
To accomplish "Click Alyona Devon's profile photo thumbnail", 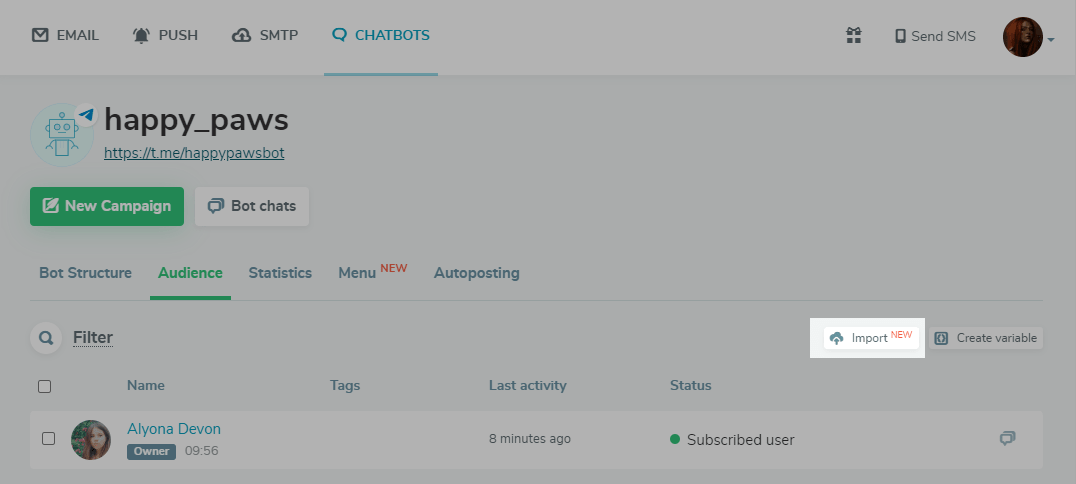I will point(91,439).
